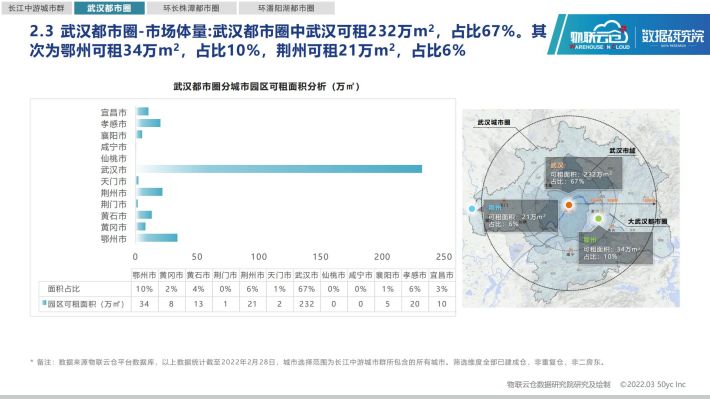The width and height of the screenshot is (710, 399).
Task: Click the 鄂州 info box showing 34万m²
Action: (615, 248)
